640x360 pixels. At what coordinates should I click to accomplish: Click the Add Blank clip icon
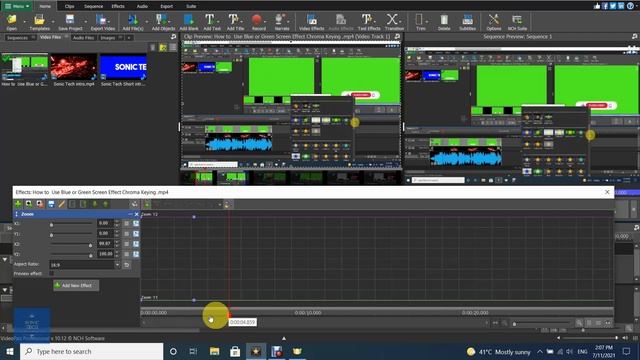[x=189, y=20]
